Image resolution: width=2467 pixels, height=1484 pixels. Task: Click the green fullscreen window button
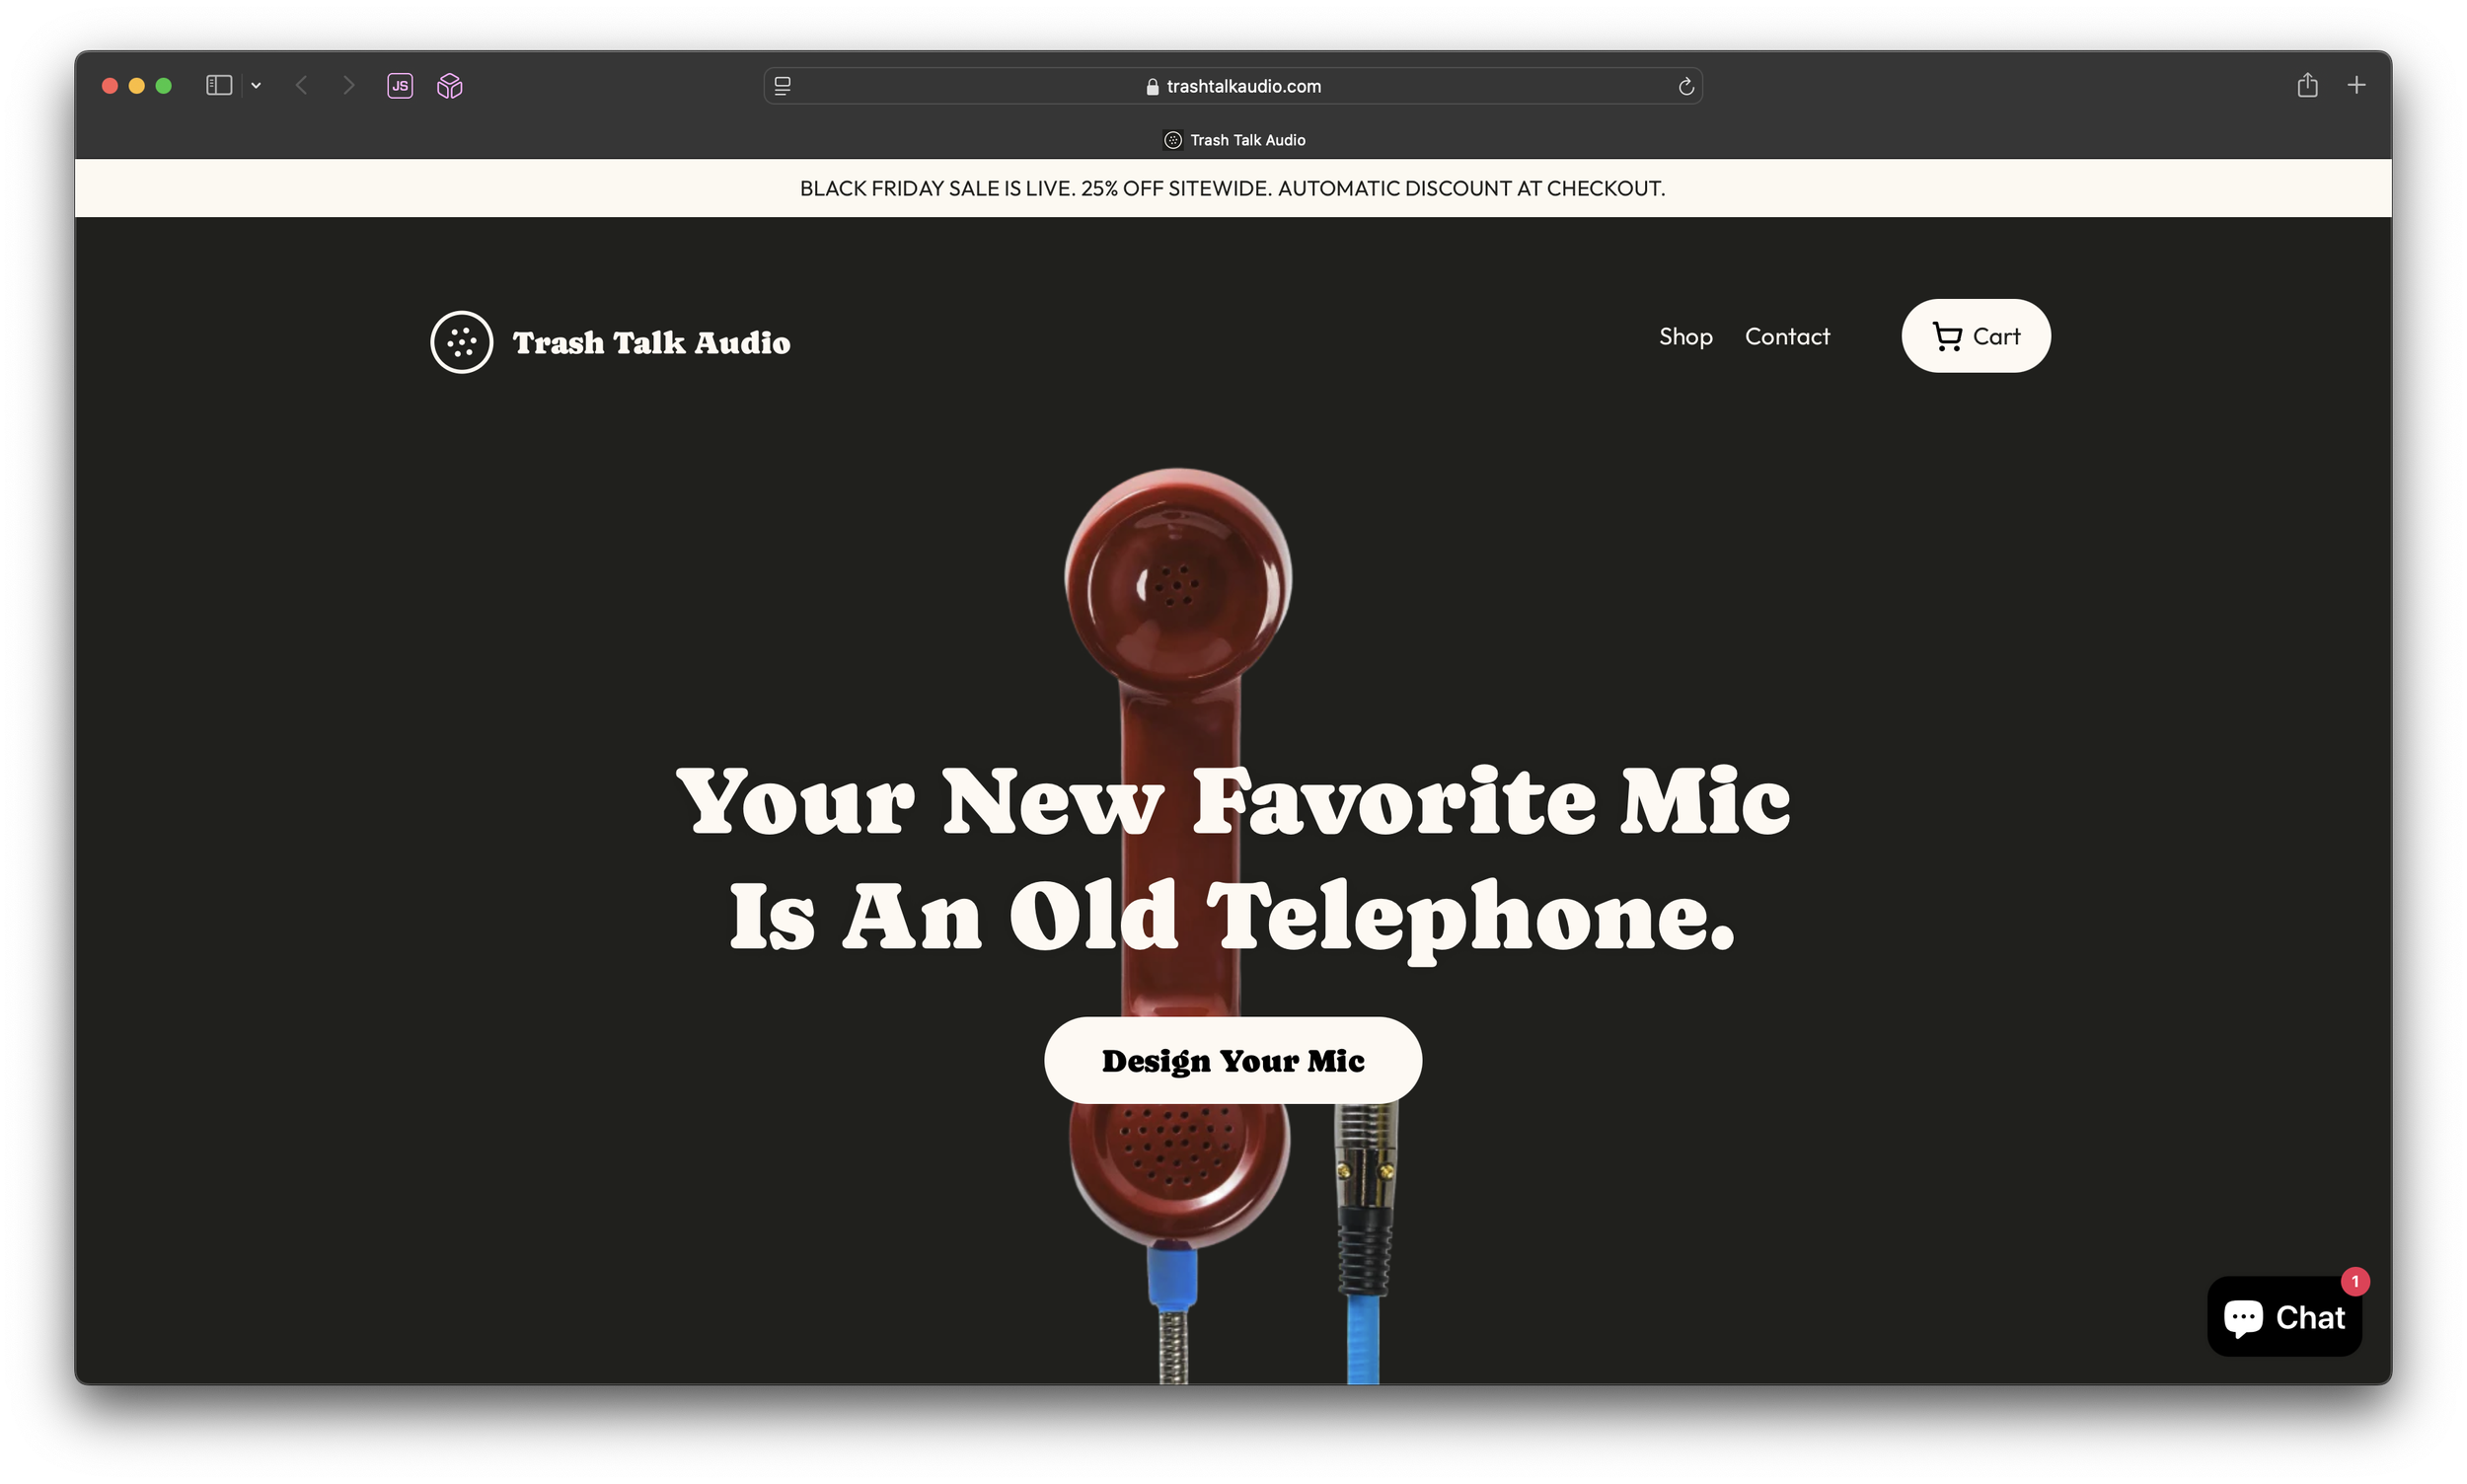tap(164, 86)
